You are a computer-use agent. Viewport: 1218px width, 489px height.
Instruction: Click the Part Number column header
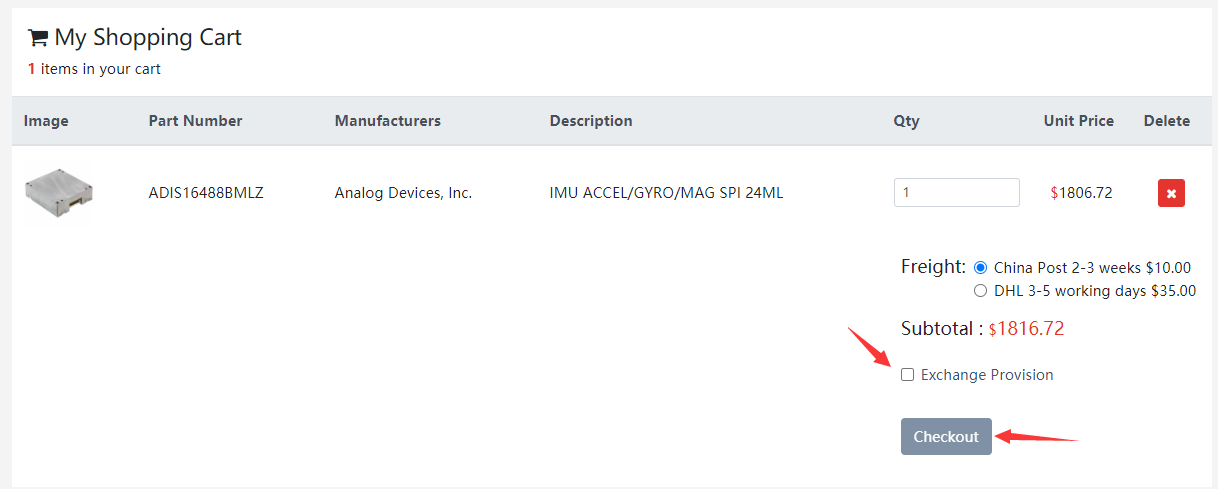[x=195, y=121]
